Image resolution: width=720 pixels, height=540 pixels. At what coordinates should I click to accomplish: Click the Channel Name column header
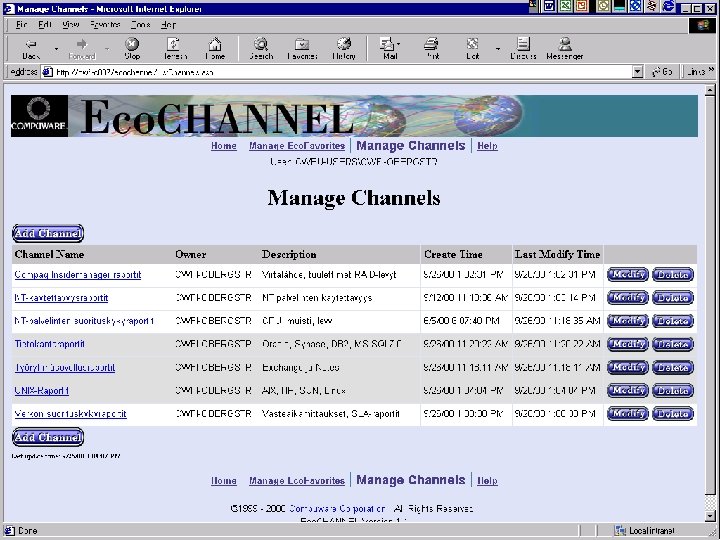click(x=49, y=254)
